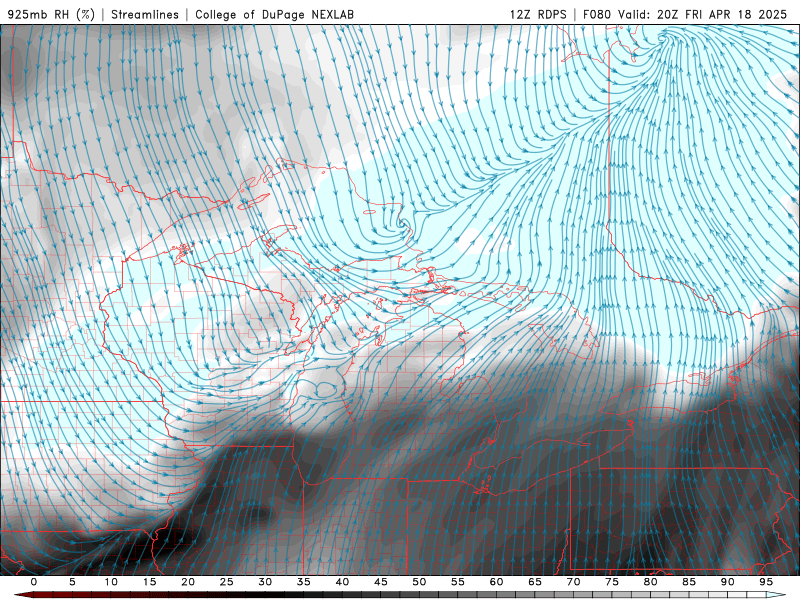Image resolution: width=800 pixels, height=600 pixels.
Task: Click the scale number "80"
Action: point(650,582)
